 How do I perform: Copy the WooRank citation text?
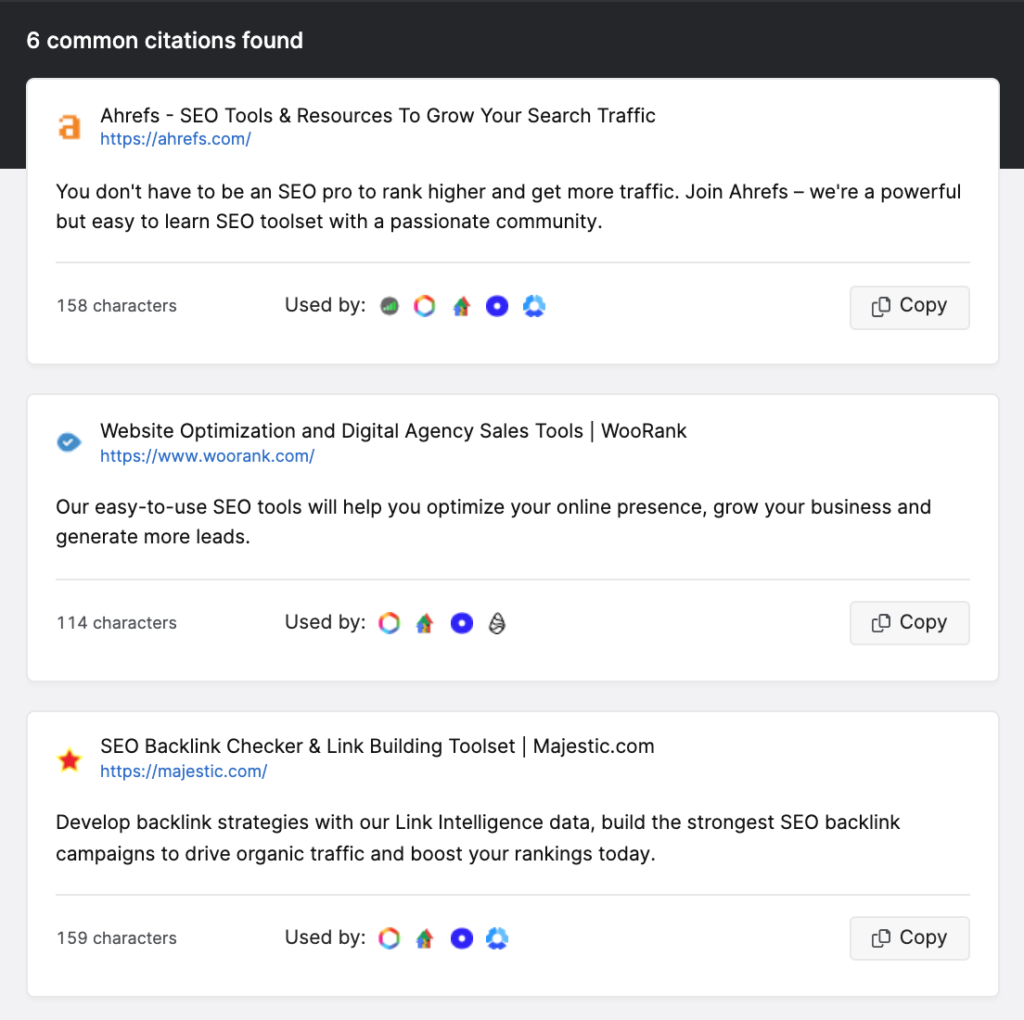click(909, 623)
